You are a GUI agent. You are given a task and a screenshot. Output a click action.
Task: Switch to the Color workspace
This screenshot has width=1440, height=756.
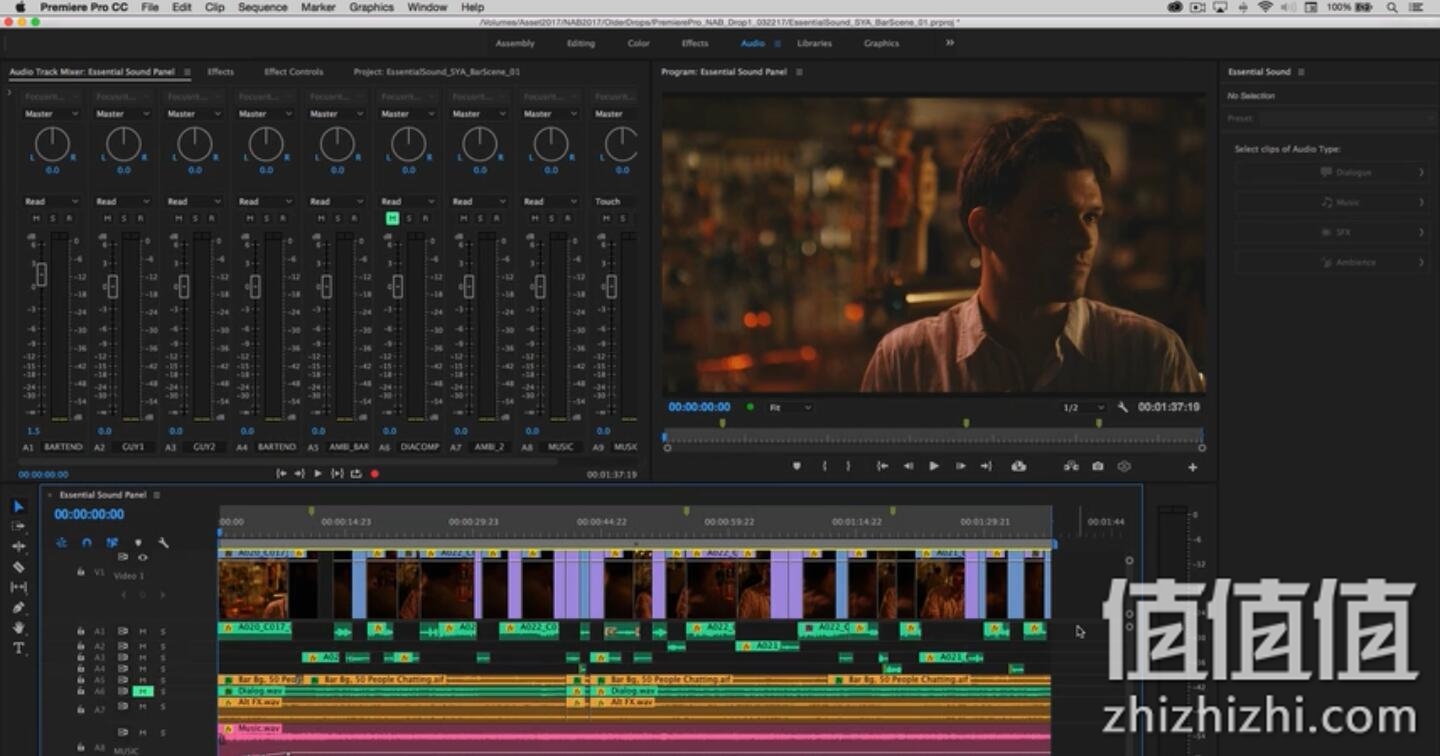click(x=638, y=43)
